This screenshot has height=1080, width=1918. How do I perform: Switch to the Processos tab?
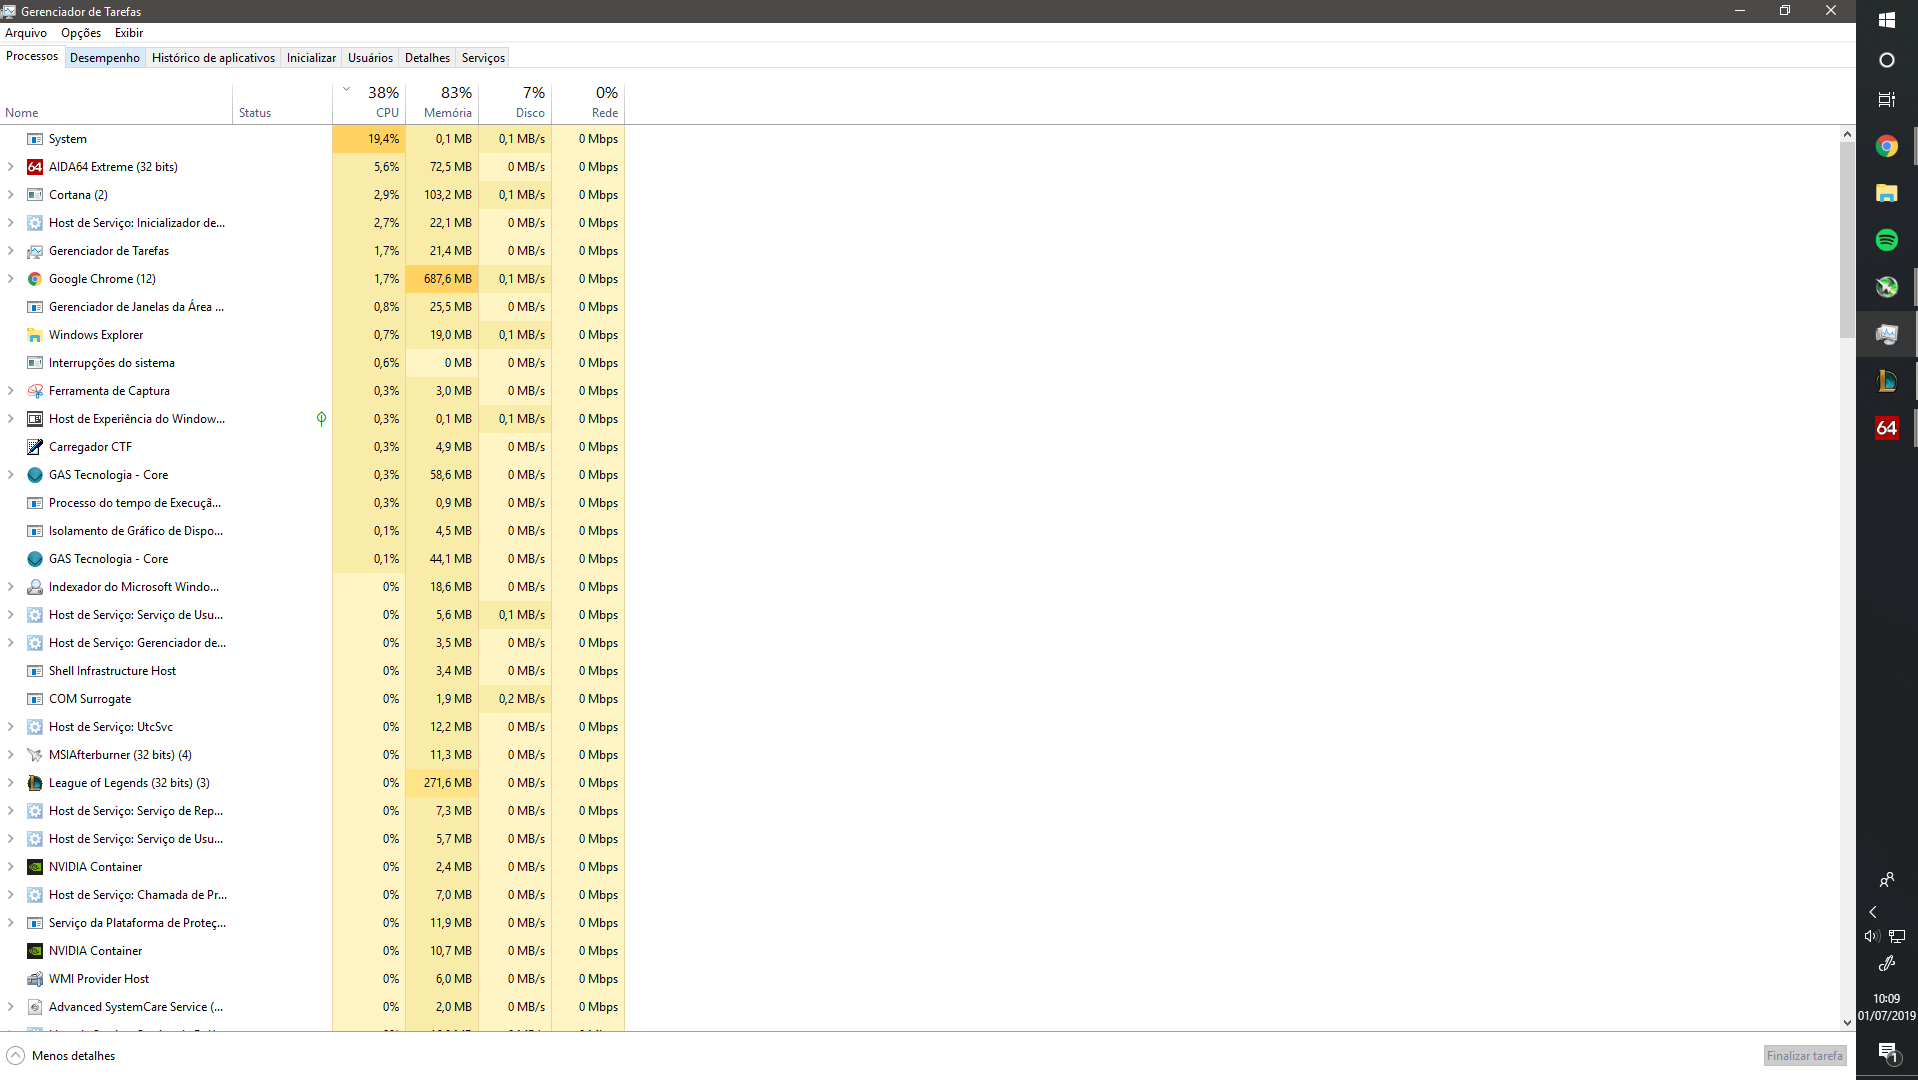pyautogui.click(x=32, y=56)
